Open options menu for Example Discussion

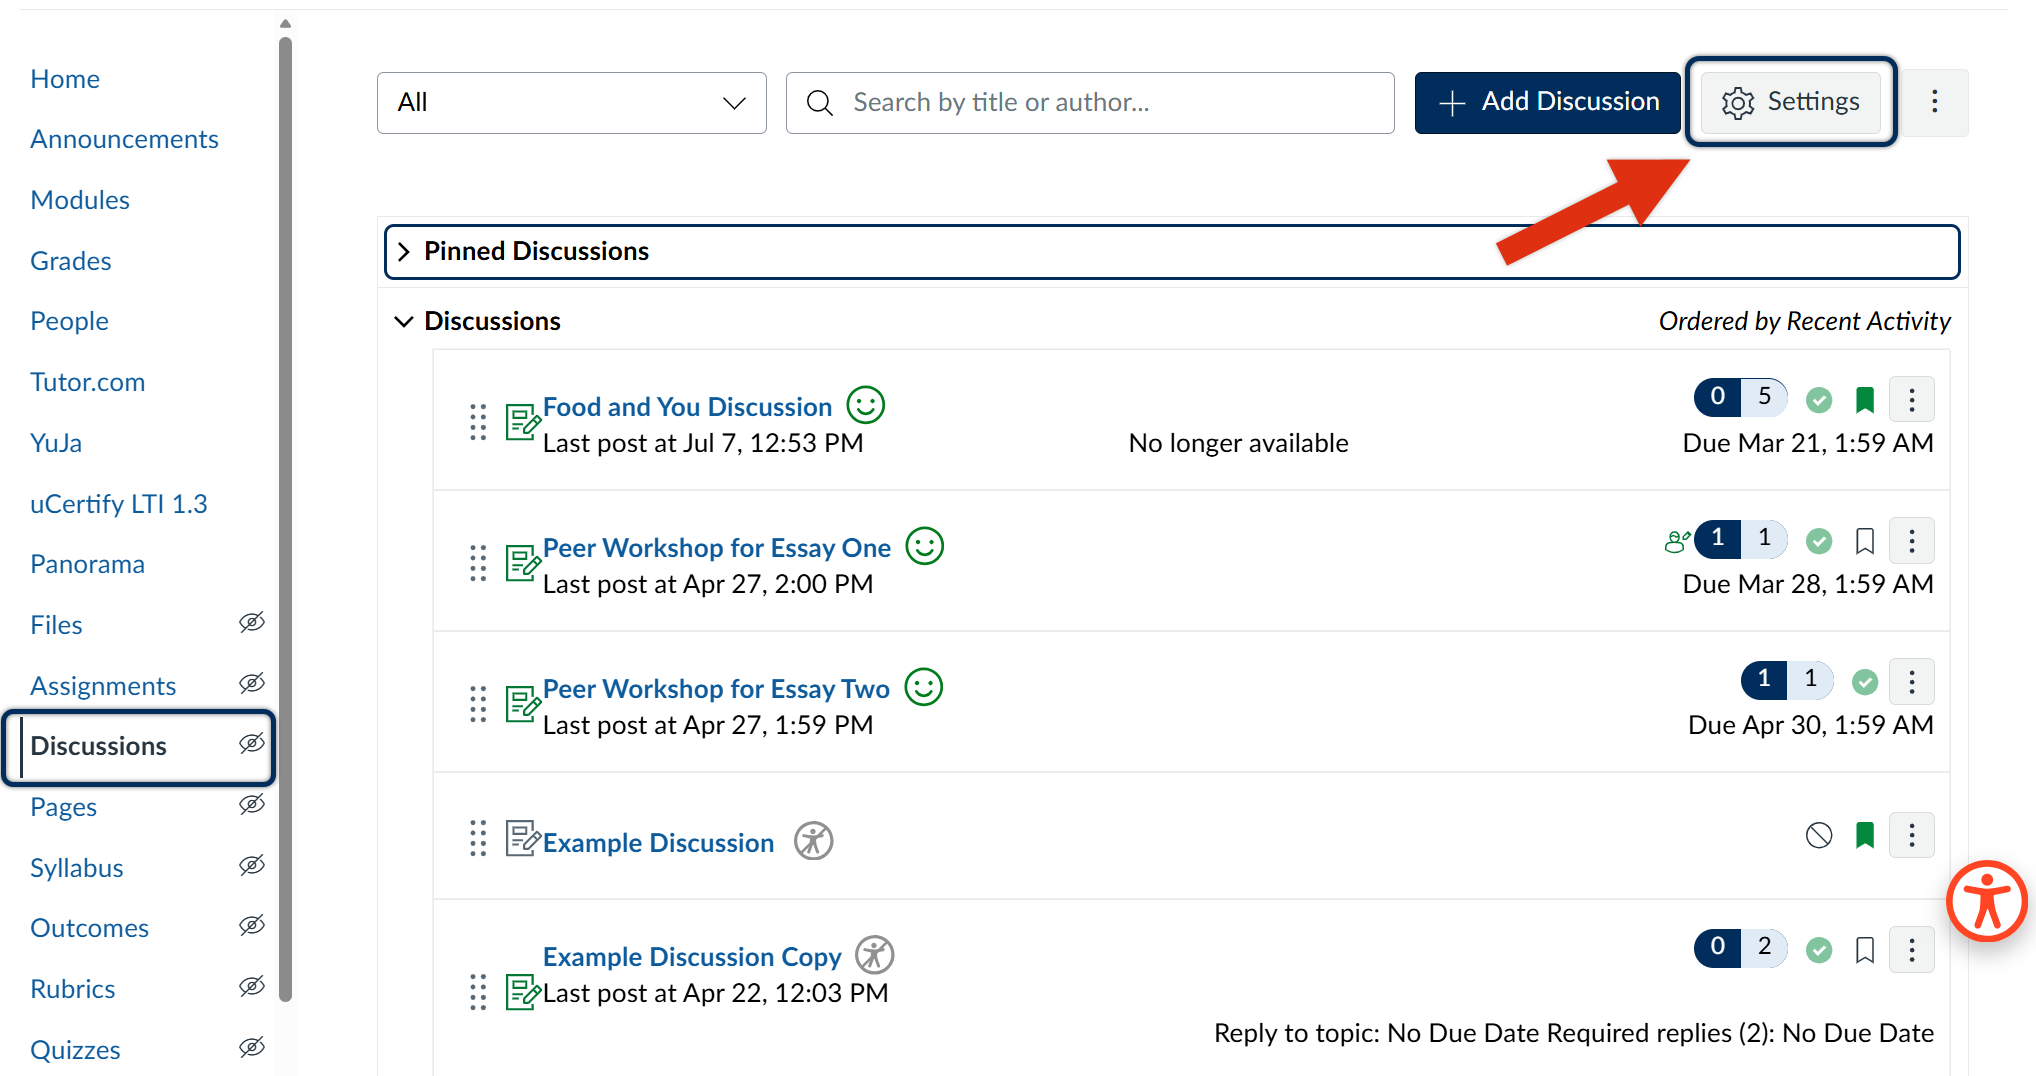tap(1912, 835)
